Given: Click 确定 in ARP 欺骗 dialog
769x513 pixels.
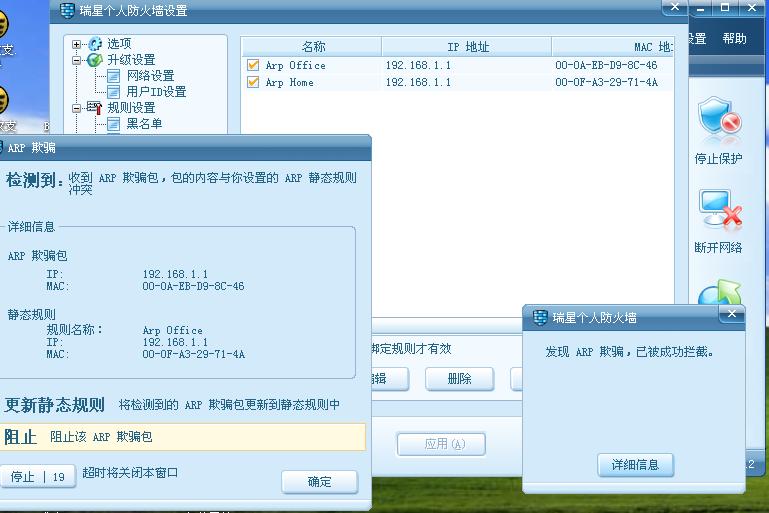Looking at the screenshot, I should coord(320,482).
